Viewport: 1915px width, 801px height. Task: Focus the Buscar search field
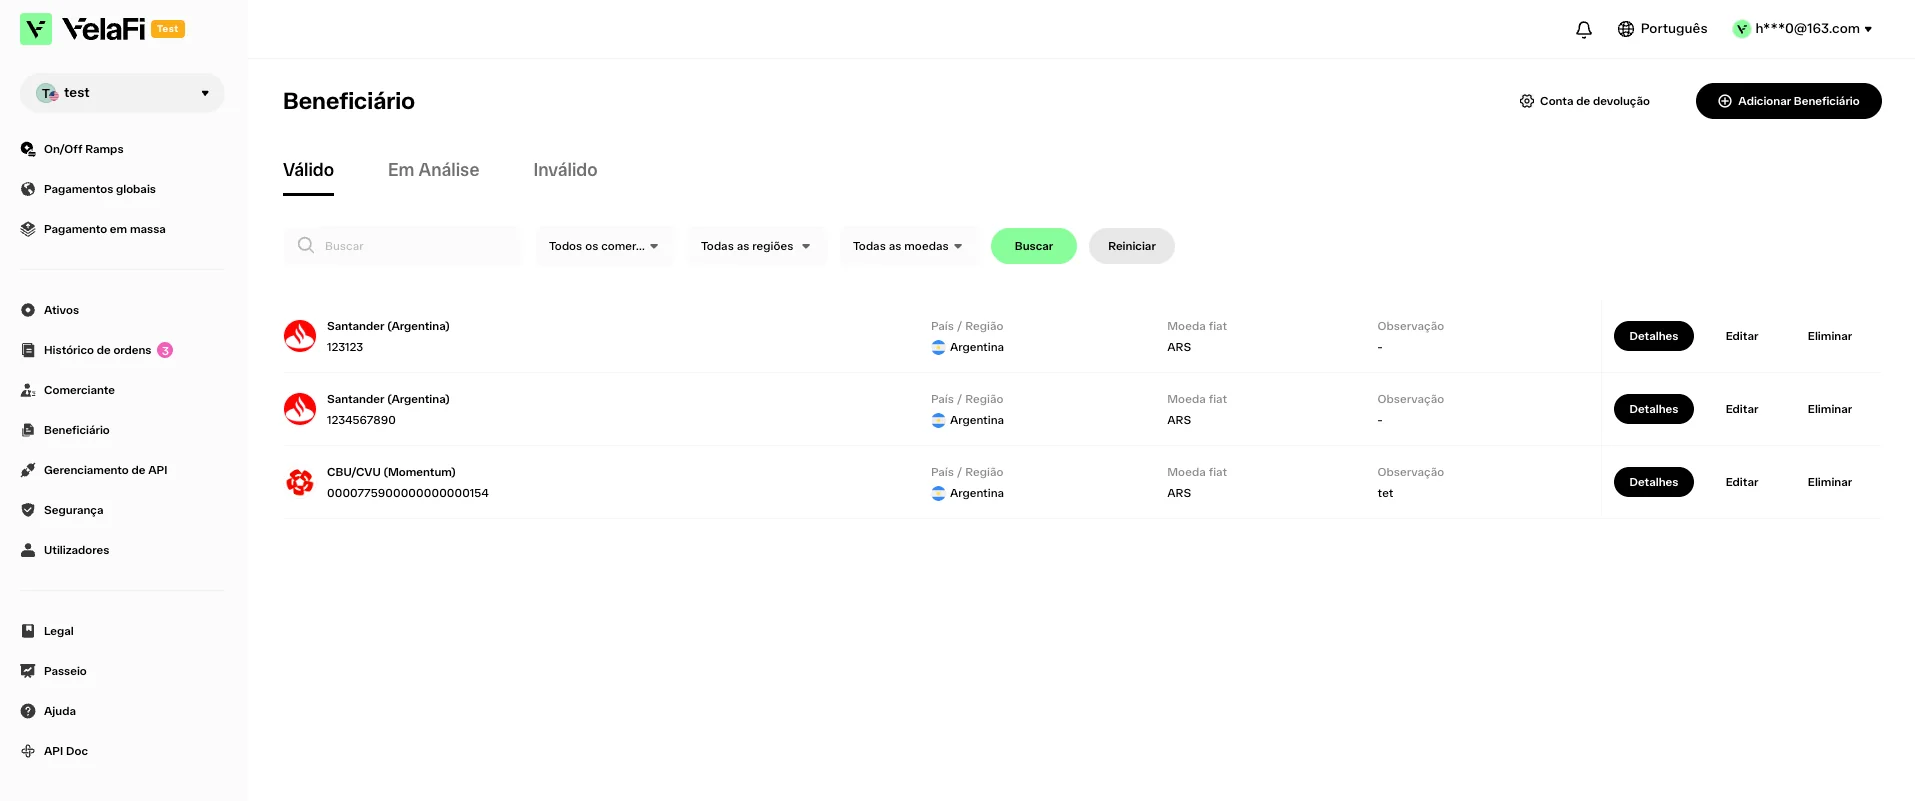point(402,246)
